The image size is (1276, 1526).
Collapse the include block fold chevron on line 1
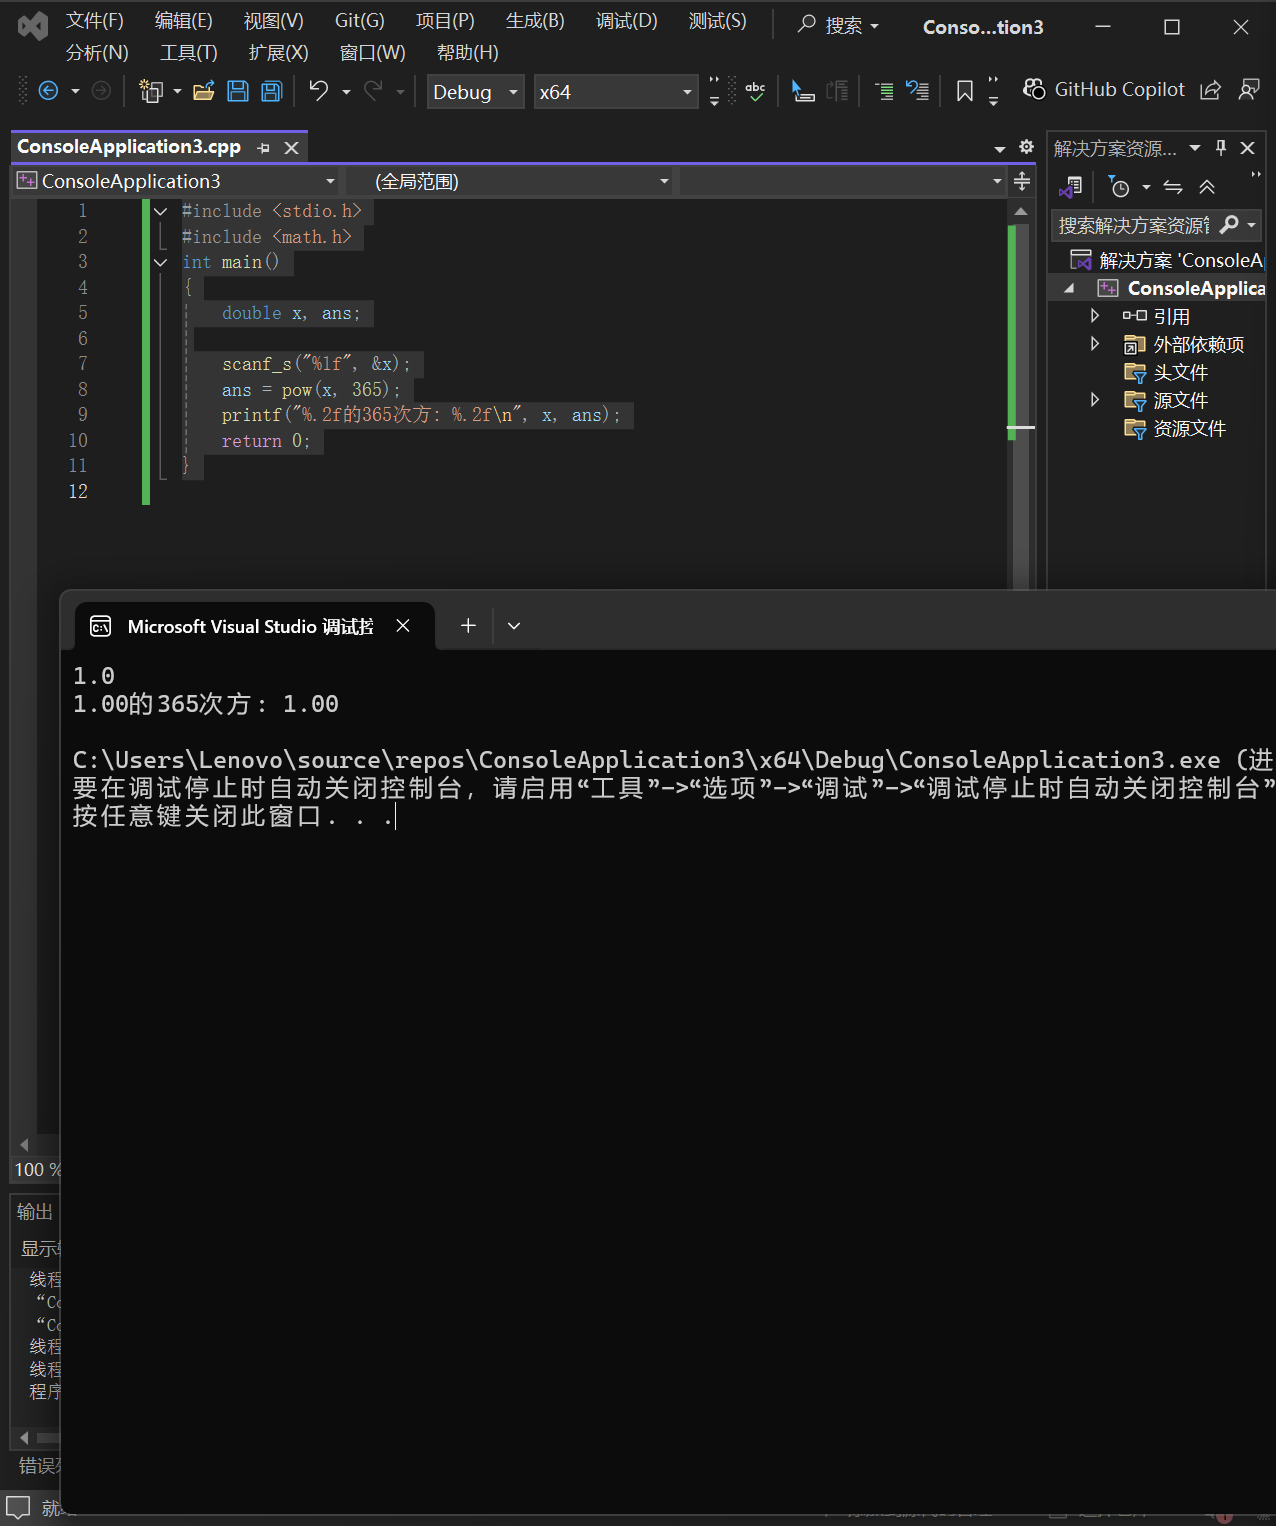point(161,211)
